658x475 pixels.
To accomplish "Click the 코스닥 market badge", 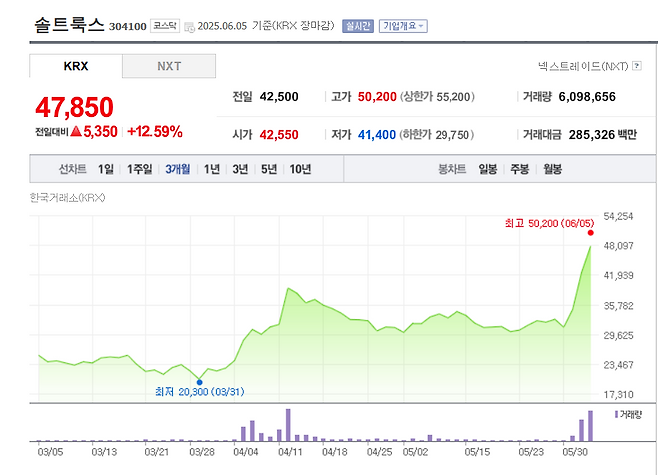I will tap(166, 26).
